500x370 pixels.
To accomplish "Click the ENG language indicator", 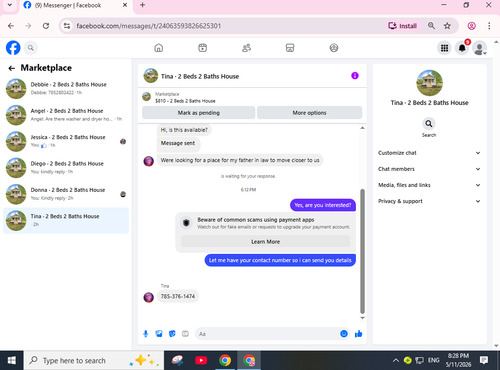I will [433, 360].
